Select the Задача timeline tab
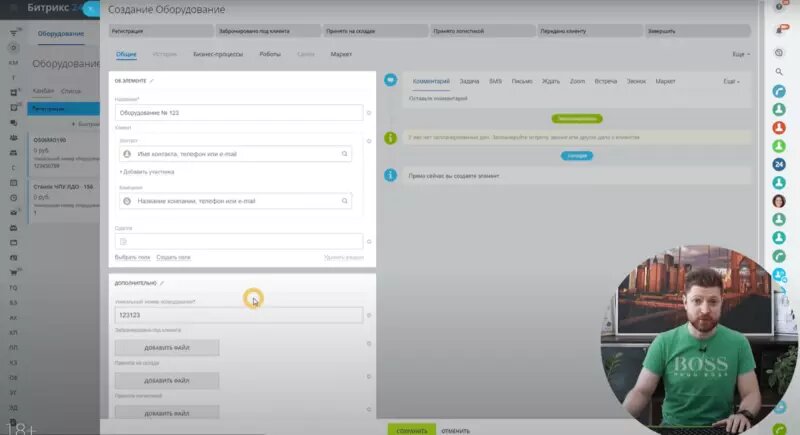This screenshot has height=435, width=800. tap(469, 82)
